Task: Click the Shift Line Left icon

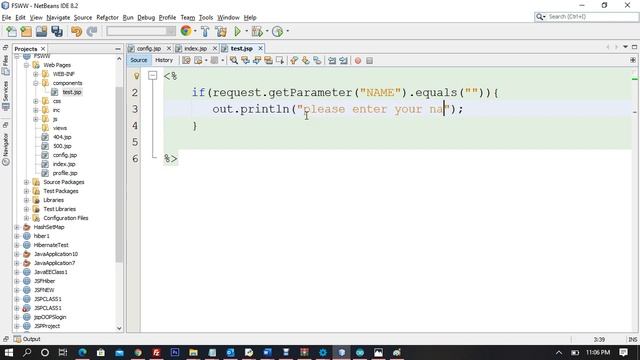Action: (x=332, y=60)
